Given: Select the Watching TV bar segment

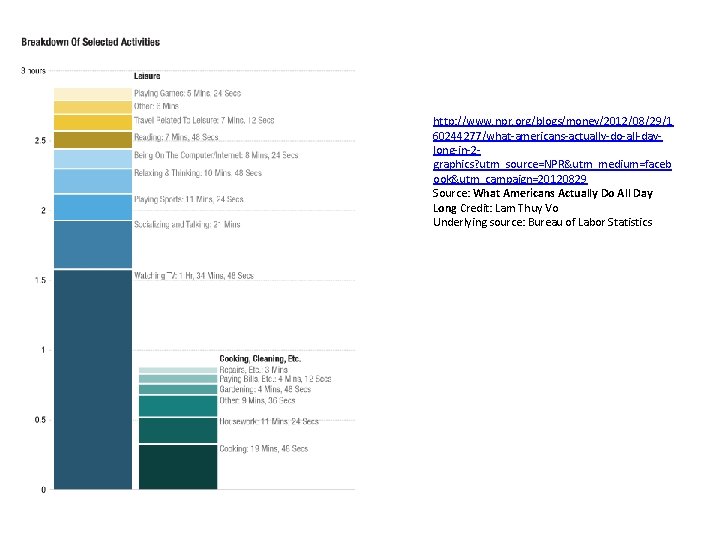Looking at the screenshot, I should tap(93, 380).
